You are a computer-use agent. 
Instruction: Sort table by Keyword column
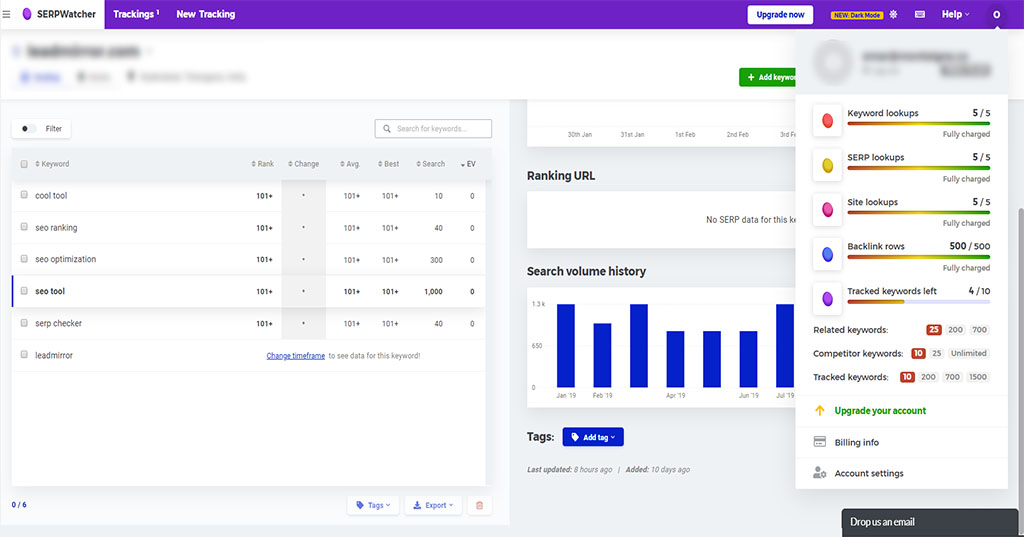[52, 164]
